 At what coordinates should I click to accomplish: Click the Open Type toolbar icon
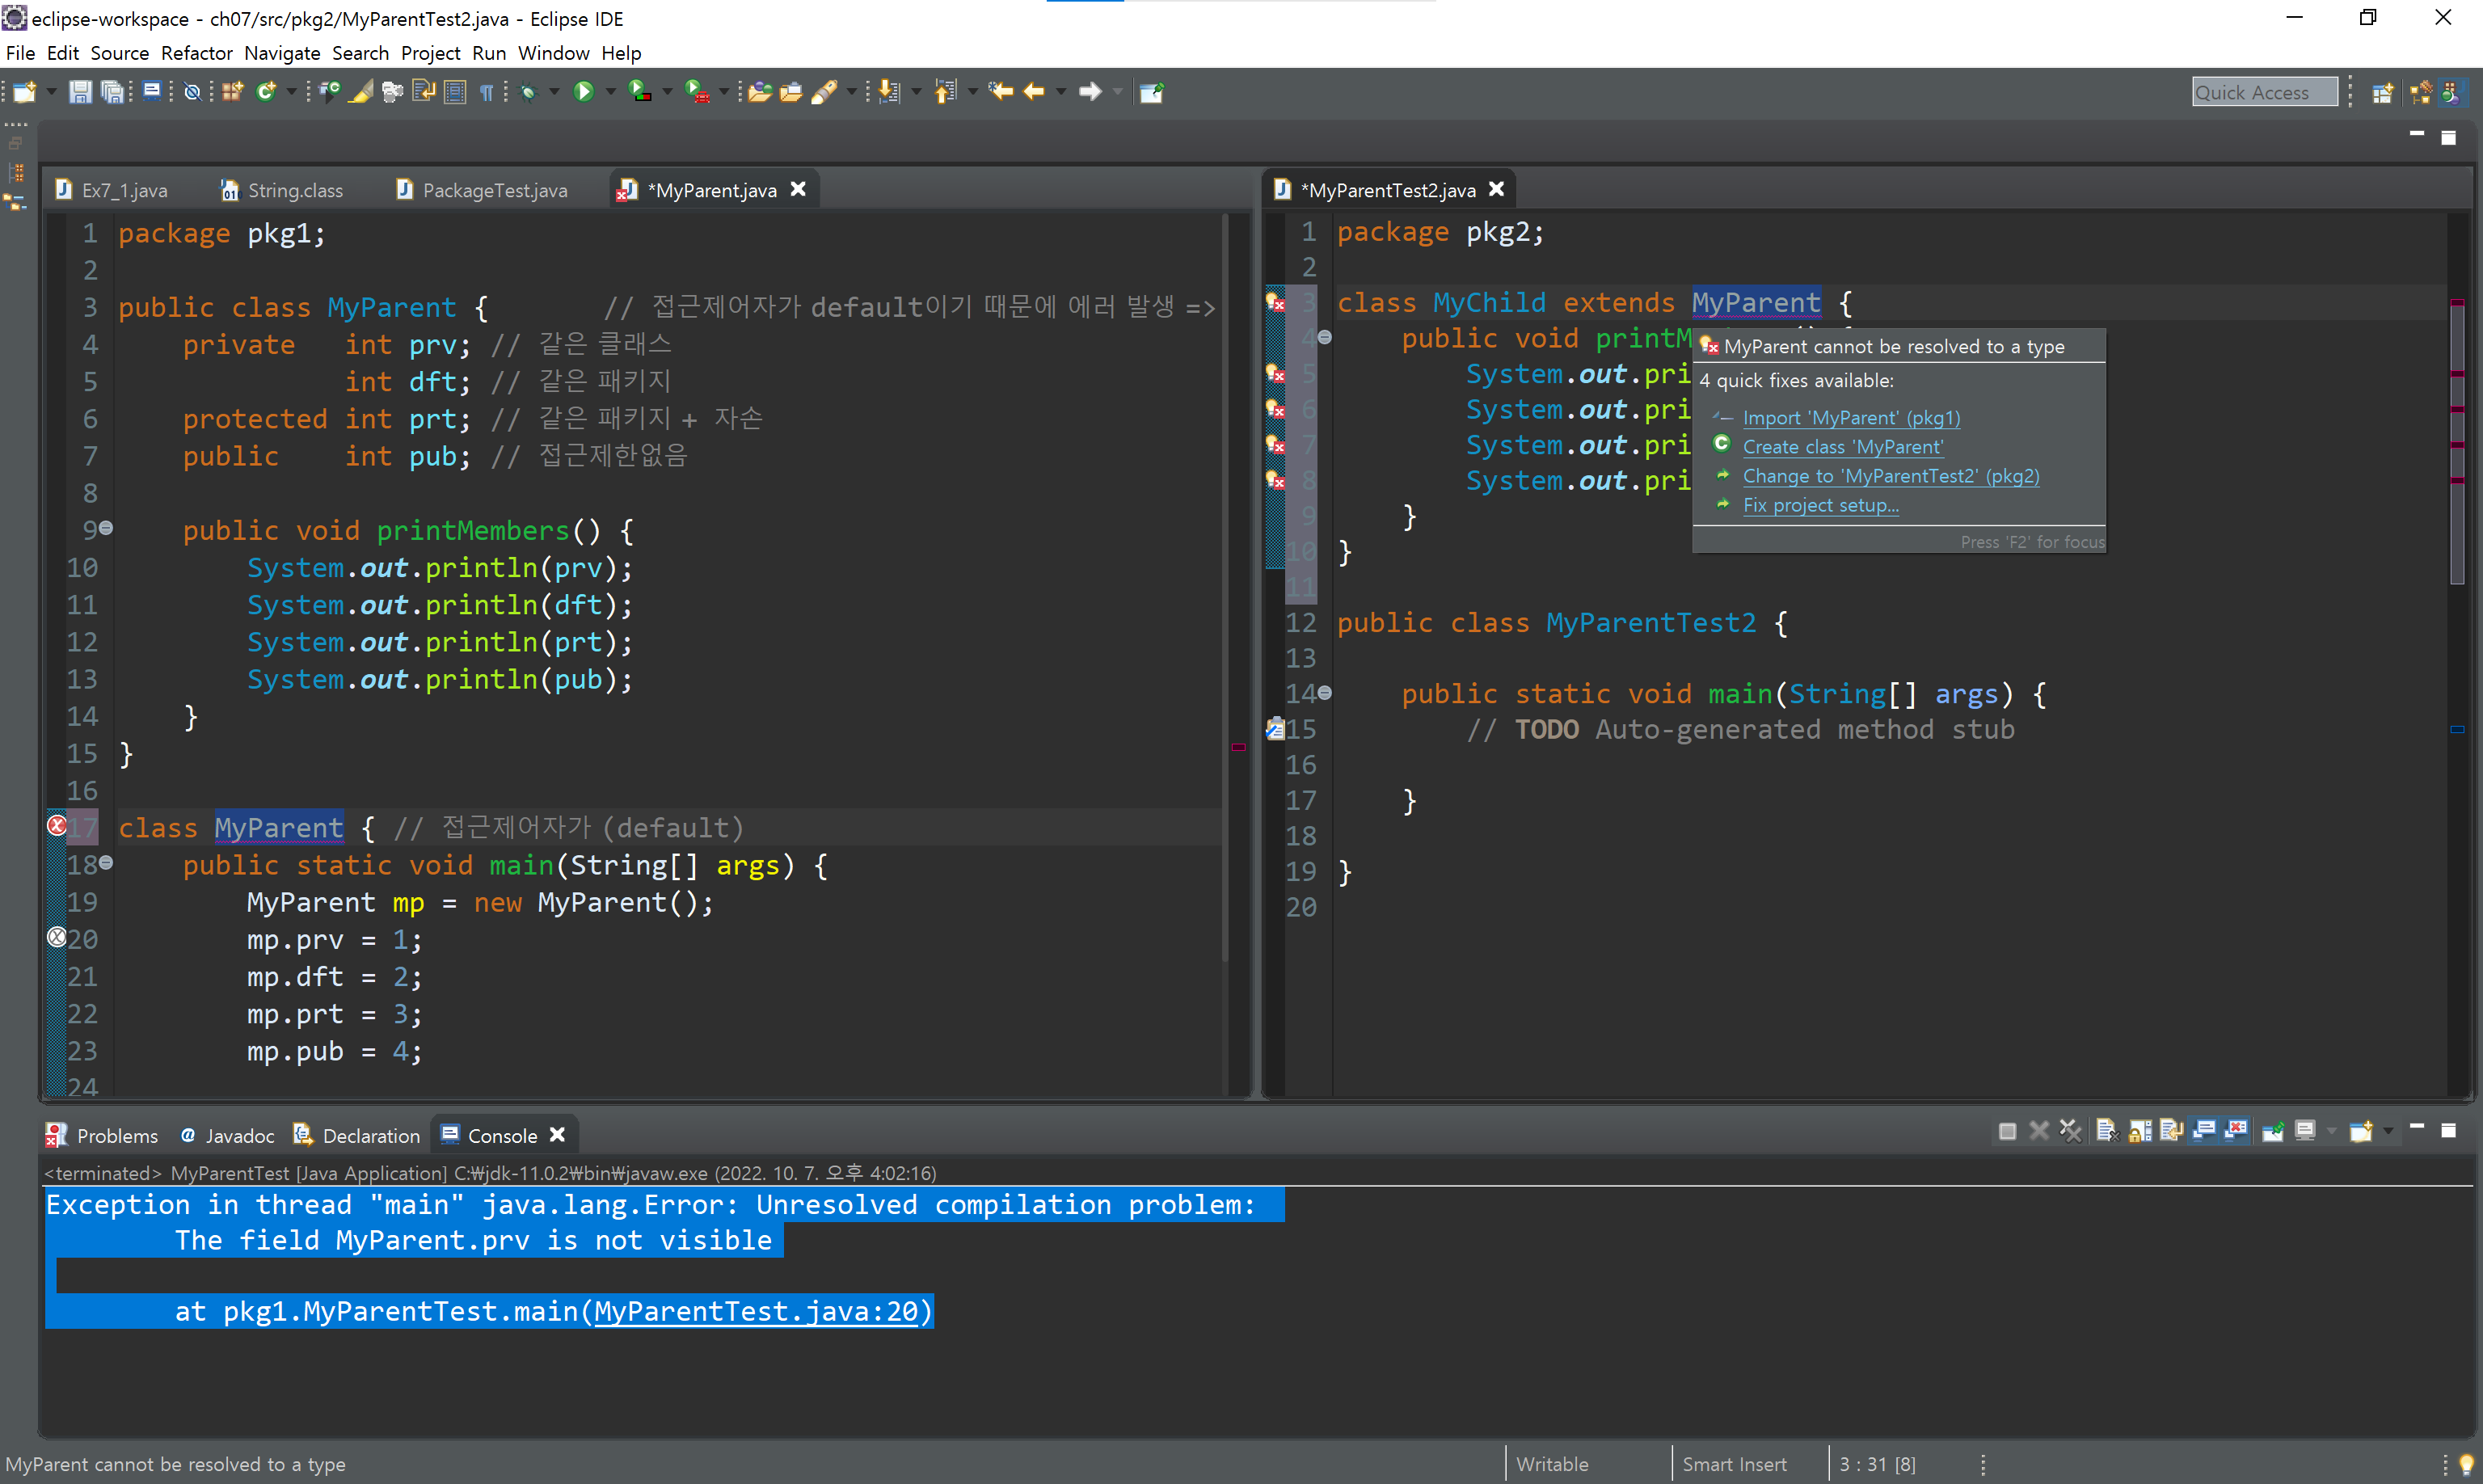click(x=759, y=92)
